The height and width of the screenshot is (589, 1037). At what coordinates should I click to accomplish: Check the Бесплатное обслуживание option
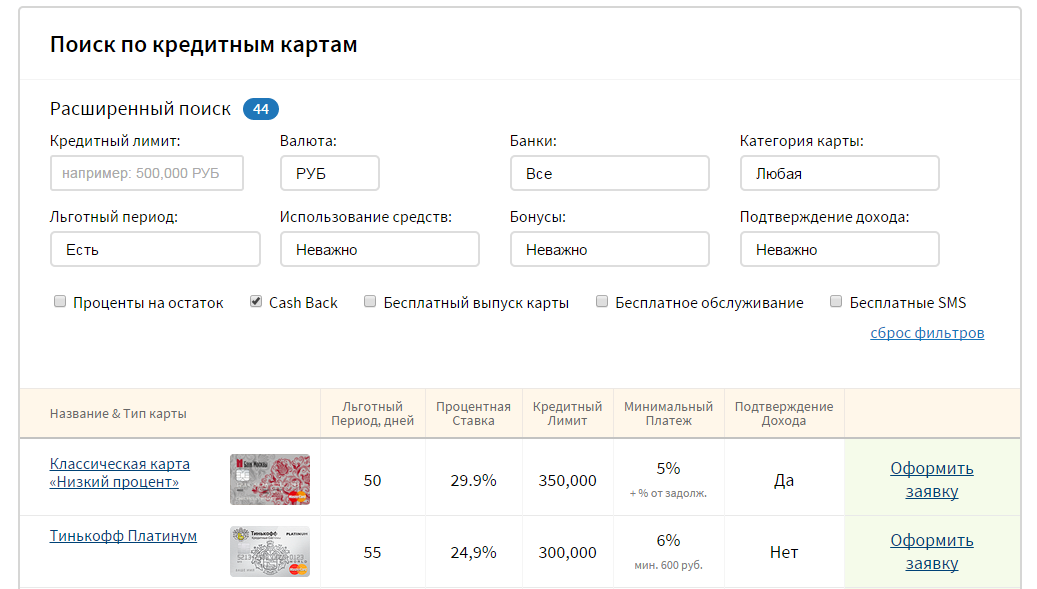[x=602, y=301]
